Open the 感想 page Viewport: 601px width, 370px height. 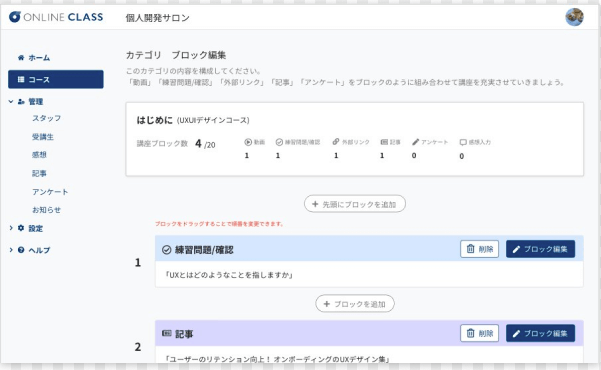click(x=39, y=155)
